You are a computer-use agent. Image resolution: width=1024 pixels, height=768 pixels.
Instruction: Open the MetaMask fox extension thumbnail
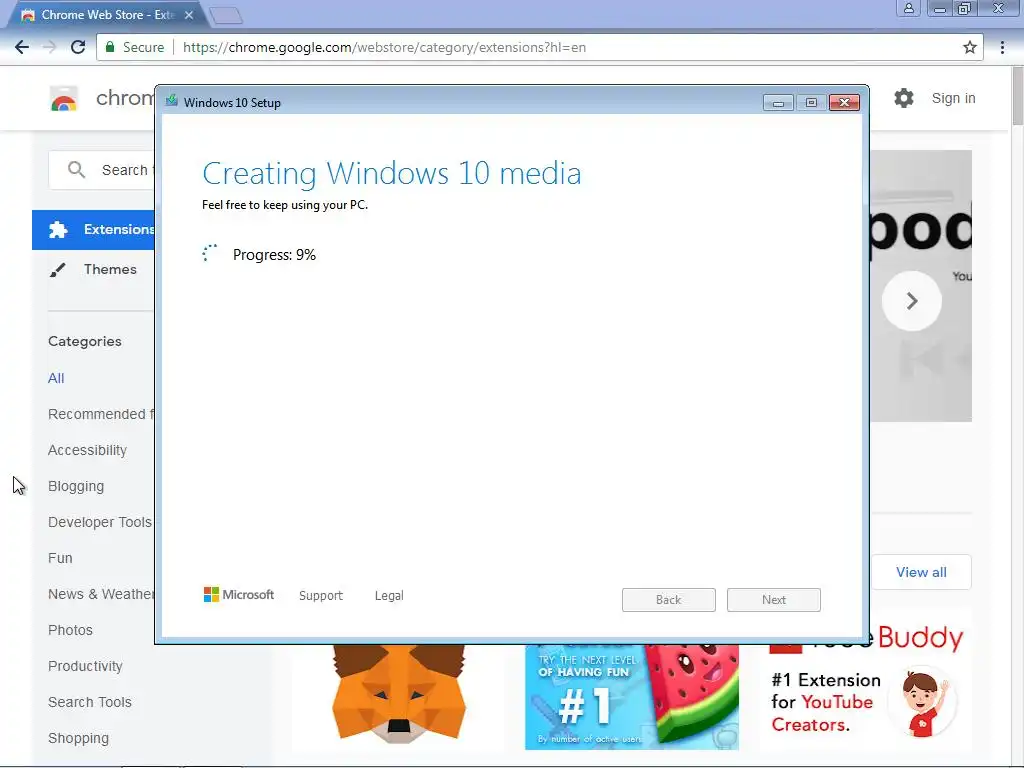(x=398, y=694)
